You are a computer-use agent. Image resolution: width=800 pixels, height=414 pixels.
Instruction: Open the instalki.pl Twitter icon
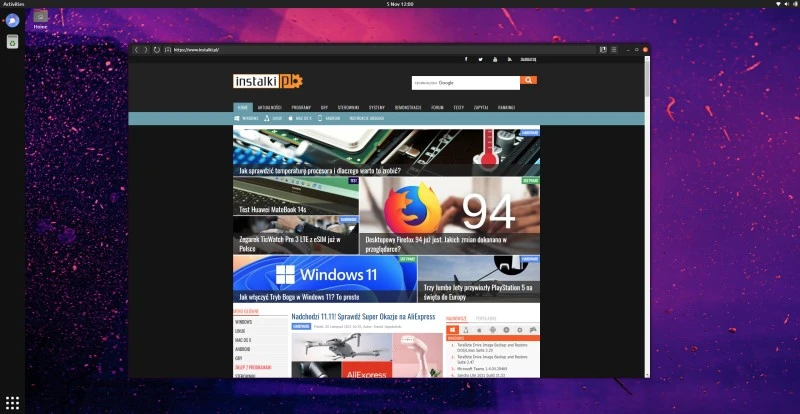click(480, 59)
